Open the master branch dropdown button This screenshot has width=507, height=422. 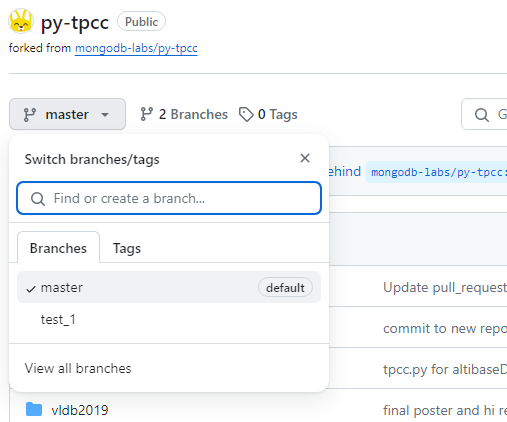pyautogui.click(x=67, y=114)
